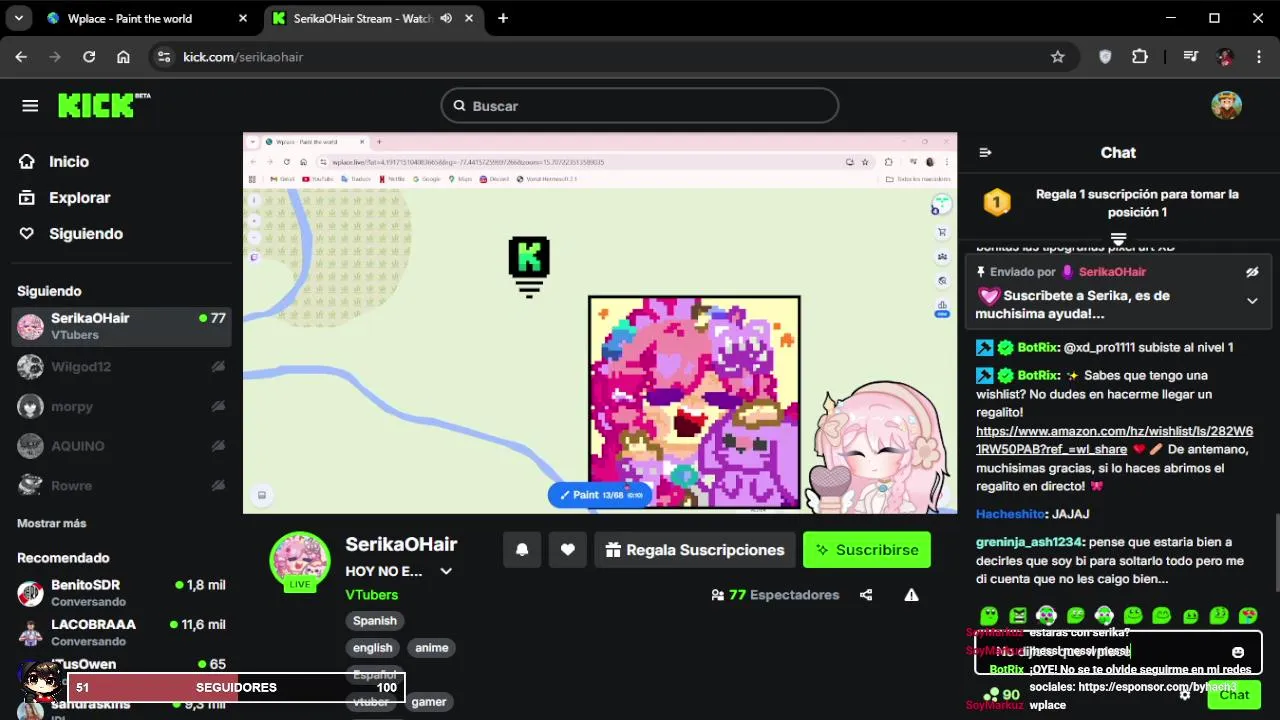
Task: Click the chat message input box
Action: 1118,653
